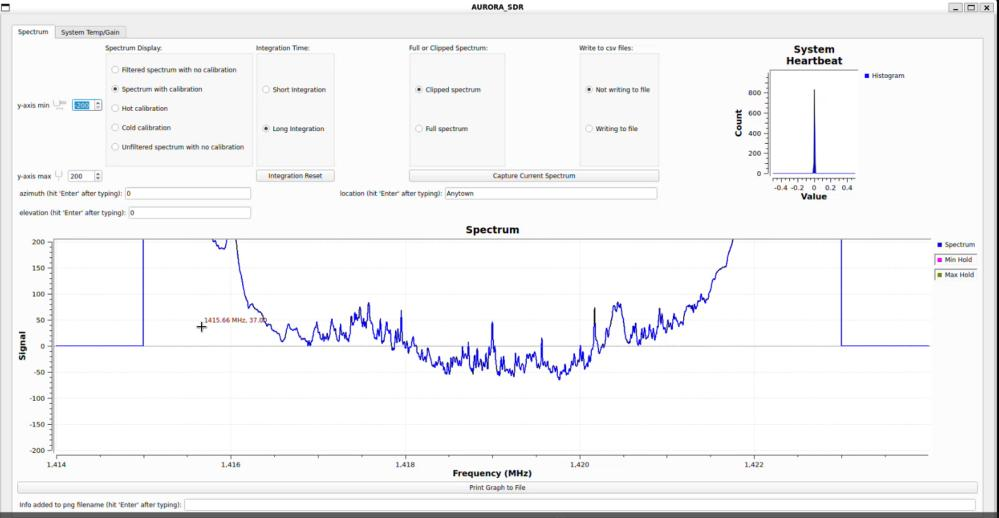Toggle the Spectrum legend color marker

click(939, 245)
